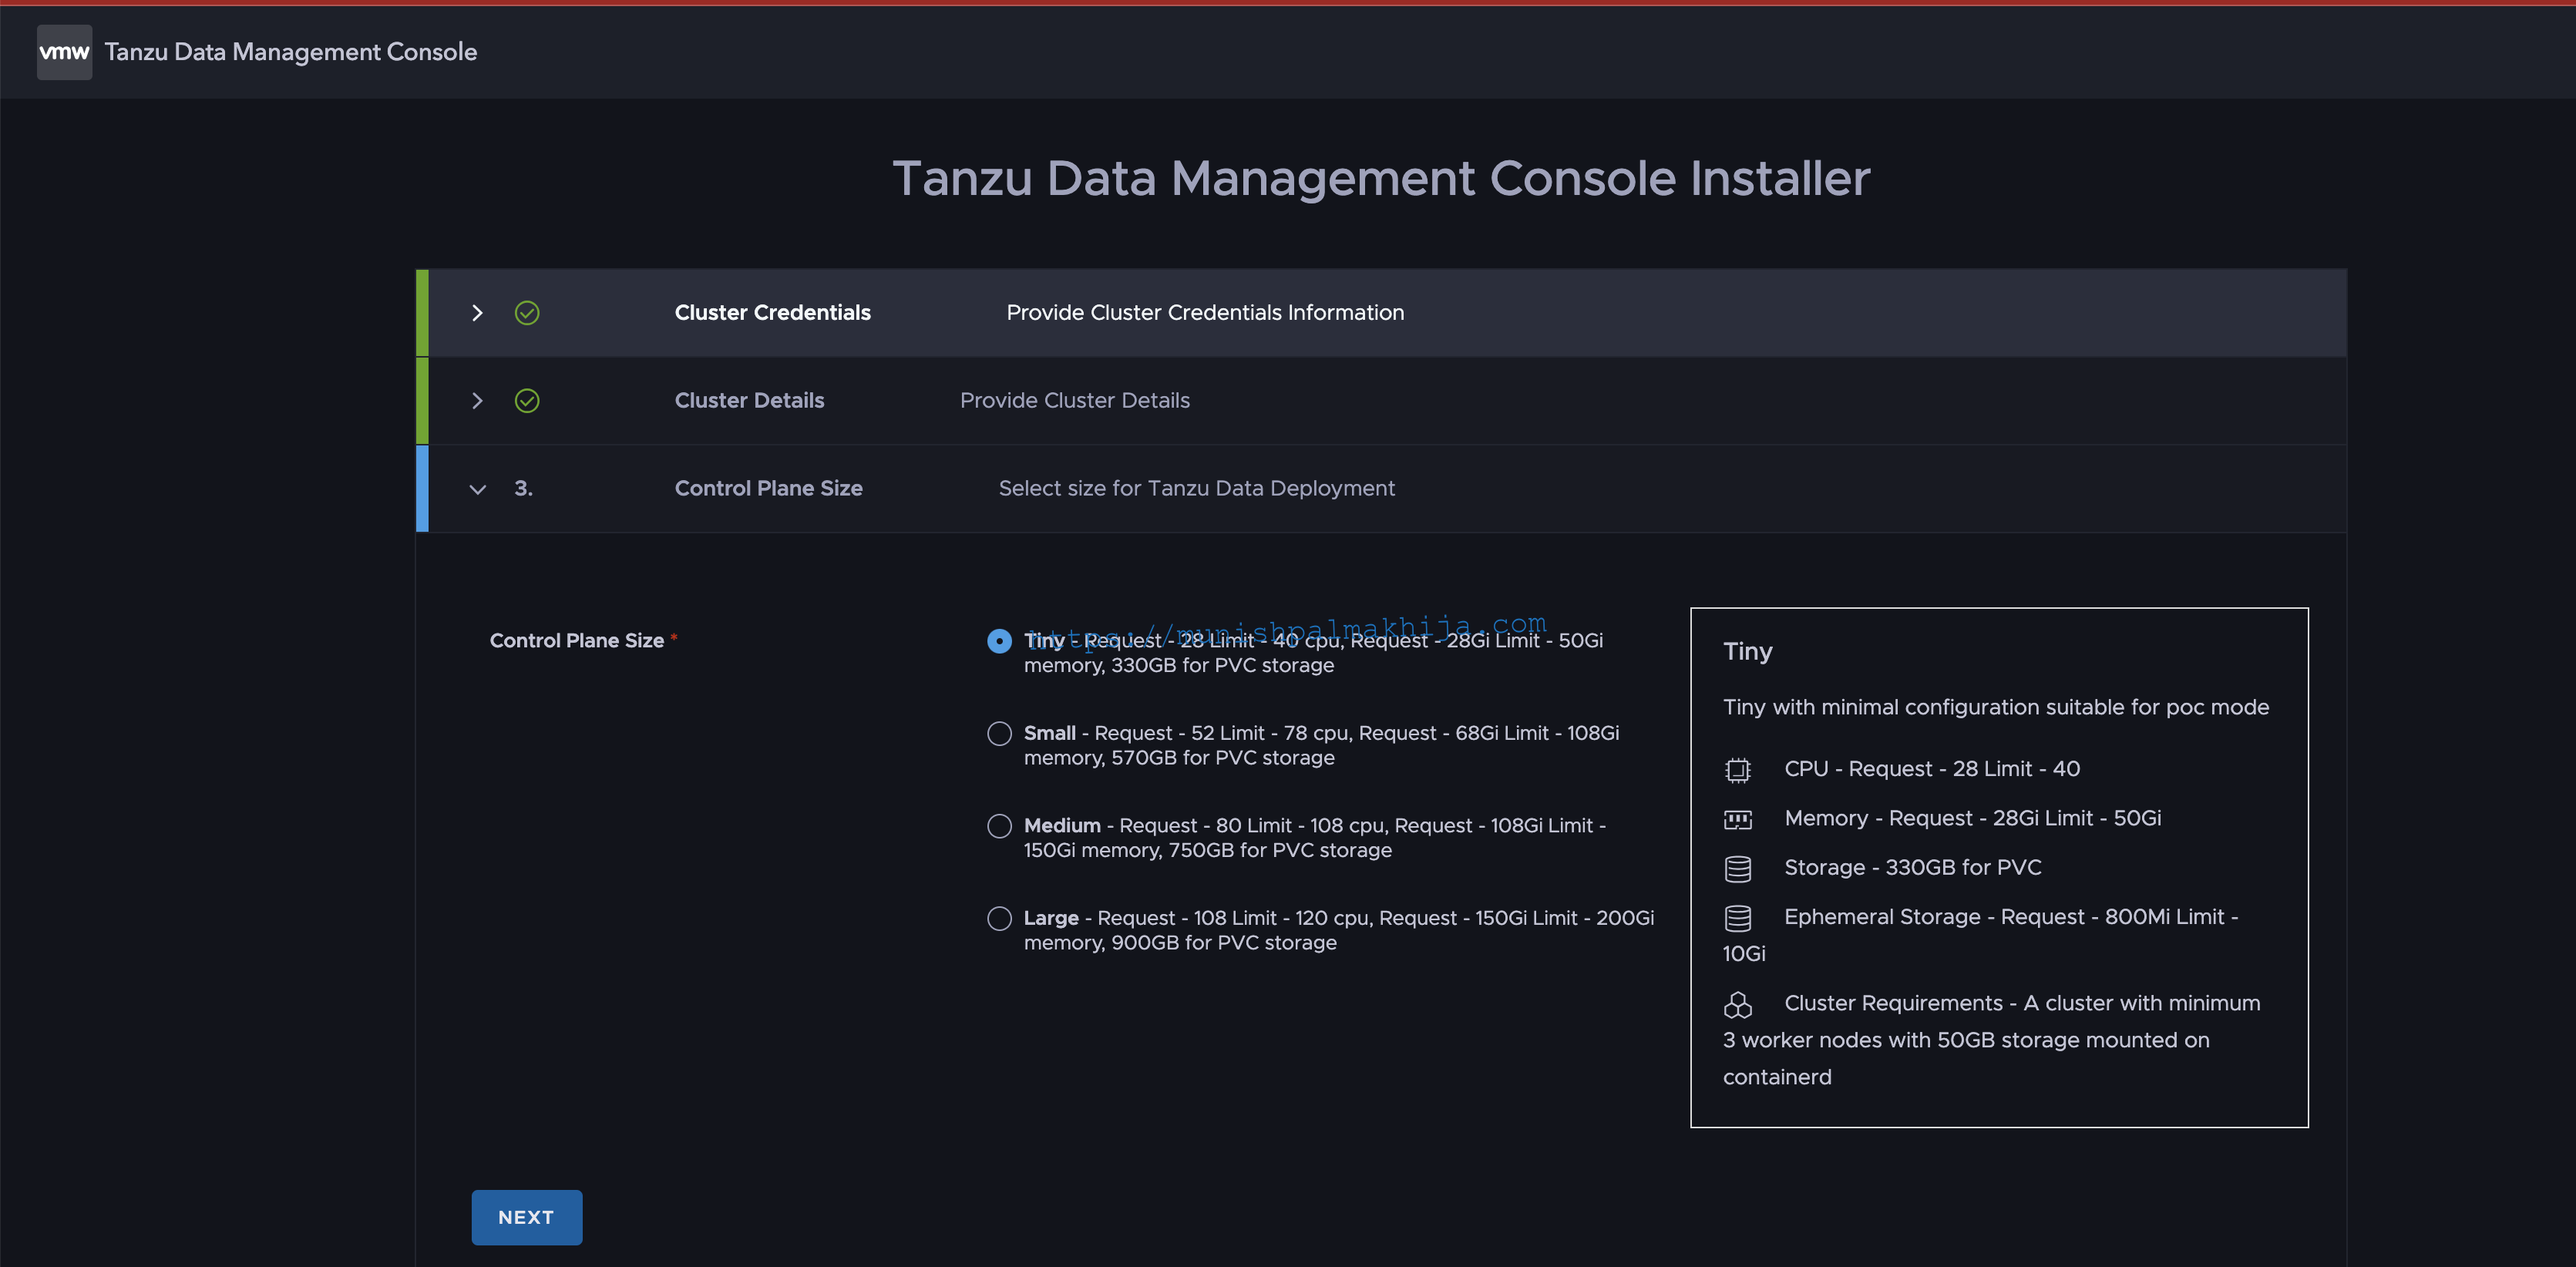2576x1267 pixels.
Task: Click 'Tiny with minimal configuration' description
Action: coord(1995,708)
